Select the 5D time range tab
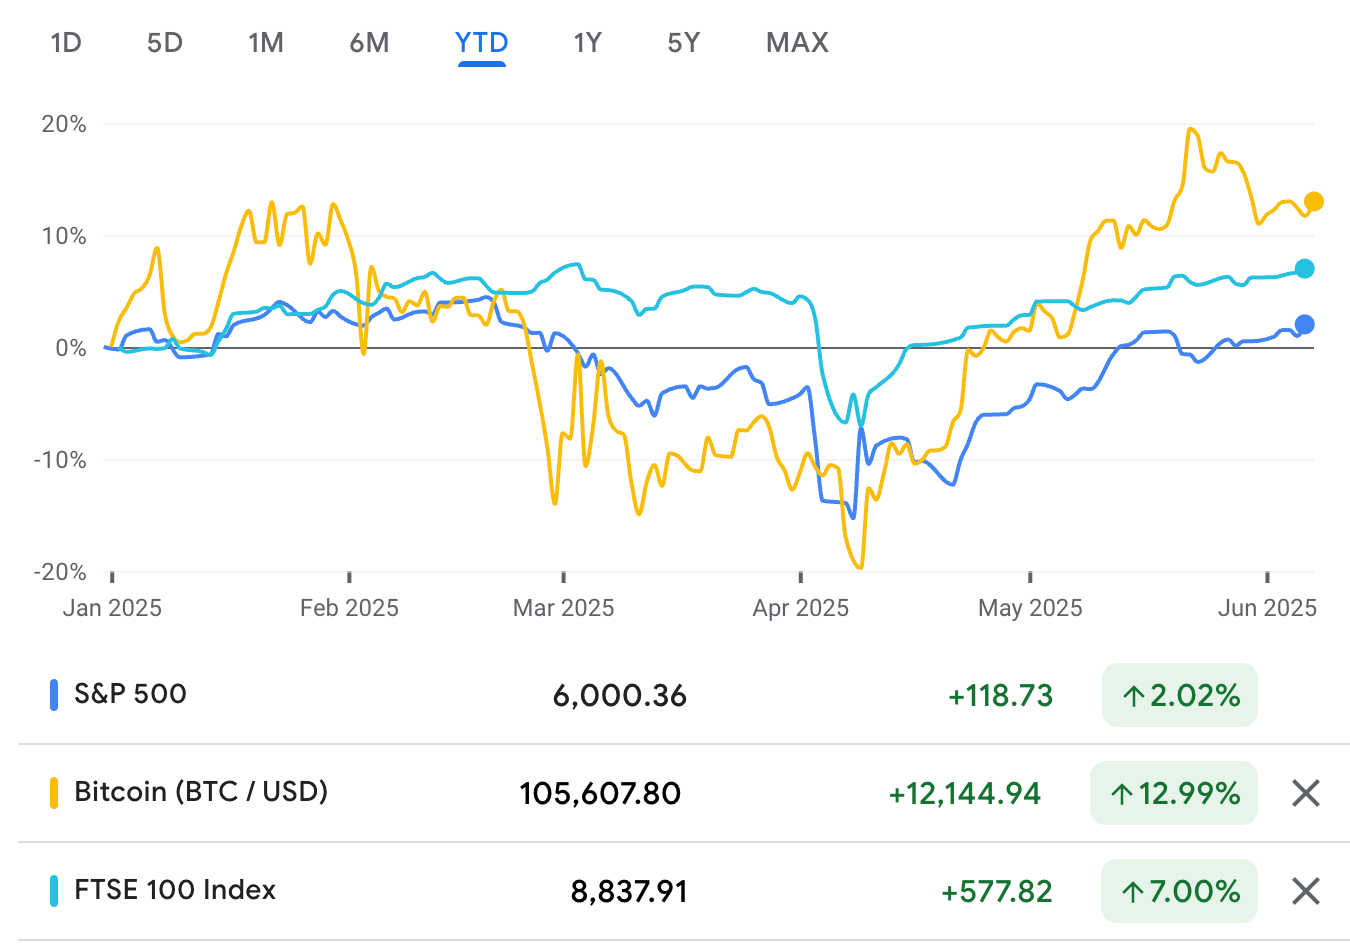1350x952 pixels. click(x=165, y=43)
